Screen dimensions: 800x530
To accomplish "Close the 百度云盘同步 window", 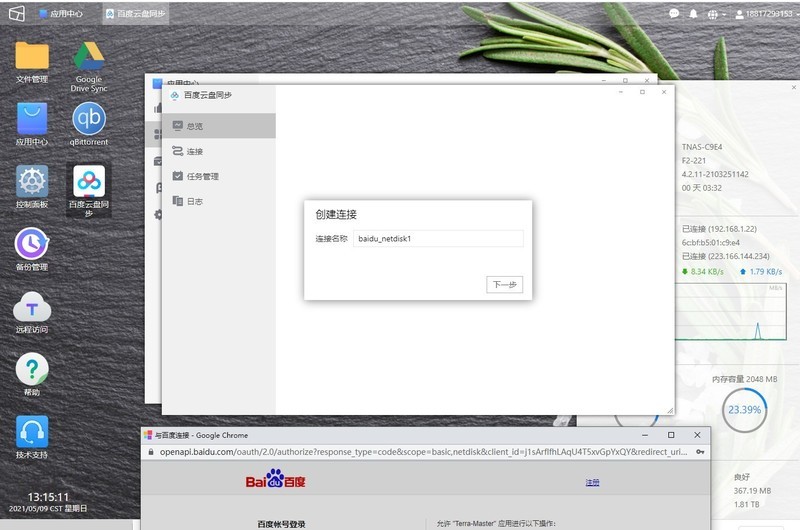I will coord(664,92).
